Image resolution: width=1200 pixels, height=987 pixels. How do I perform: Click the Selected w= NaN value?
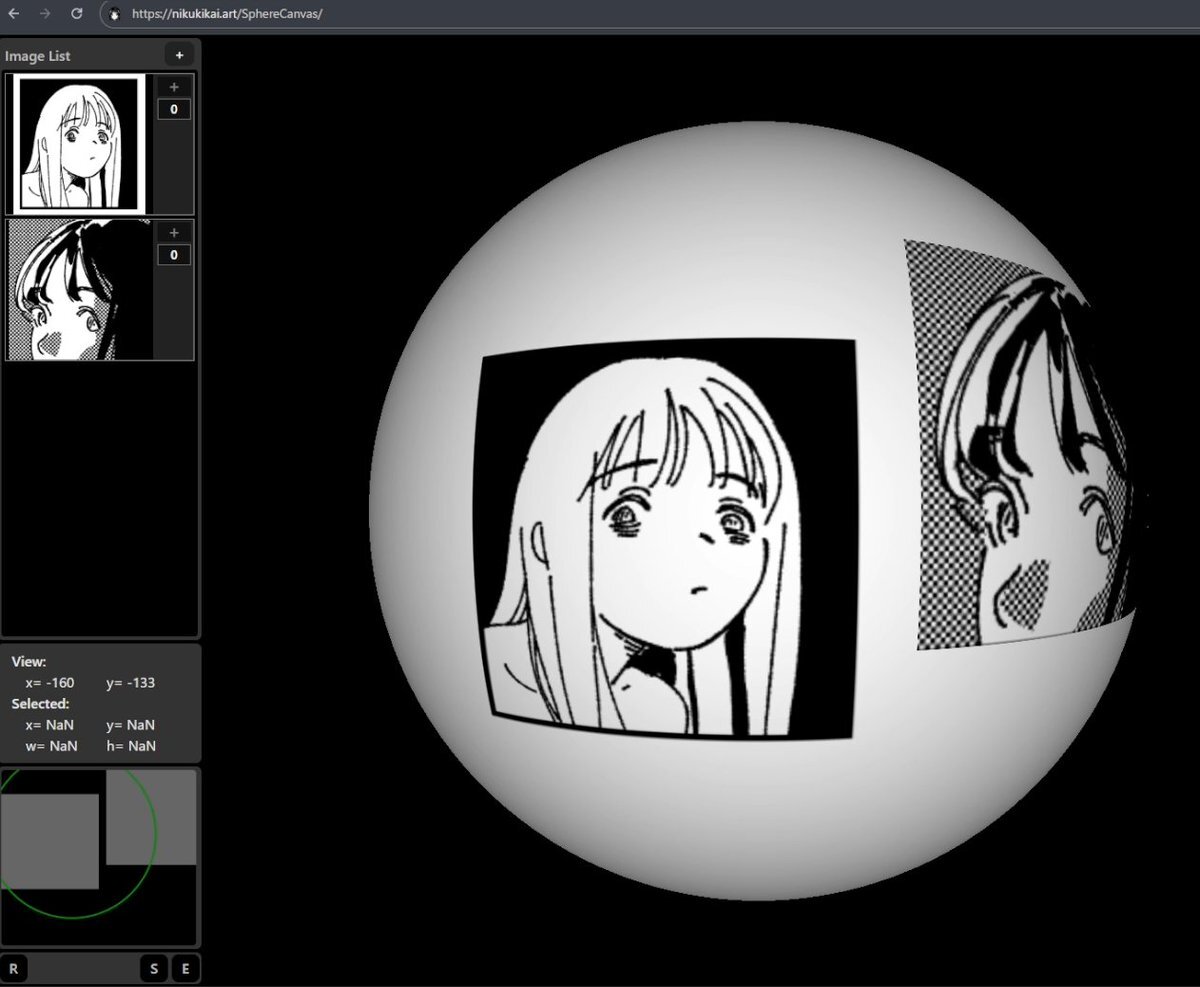coord(51,746)
